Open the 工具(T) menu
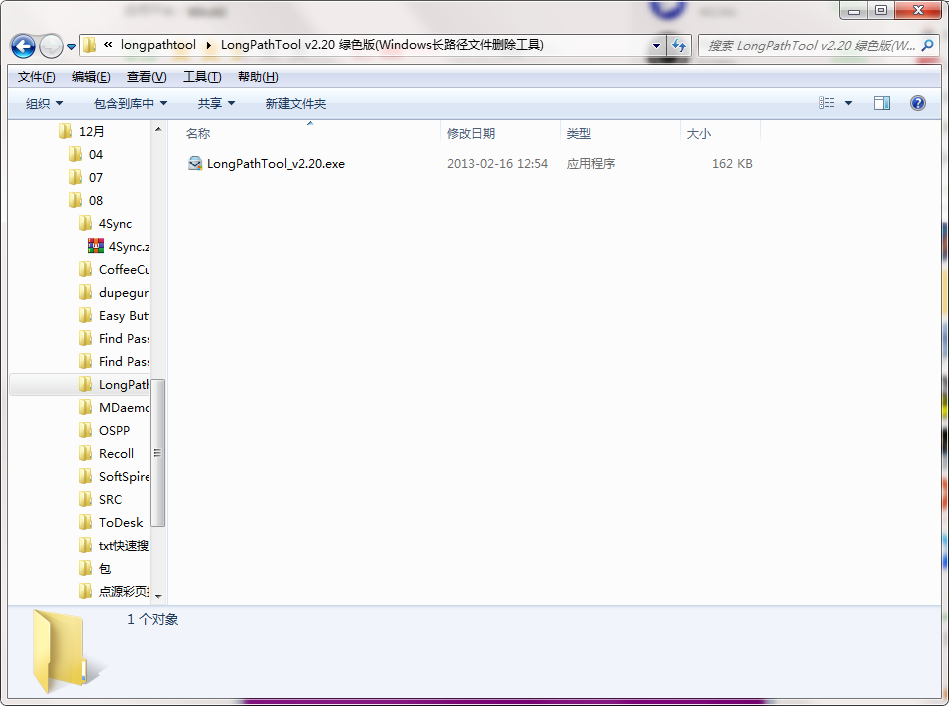This screenshot has width=949, height=706. click(202, 77)
